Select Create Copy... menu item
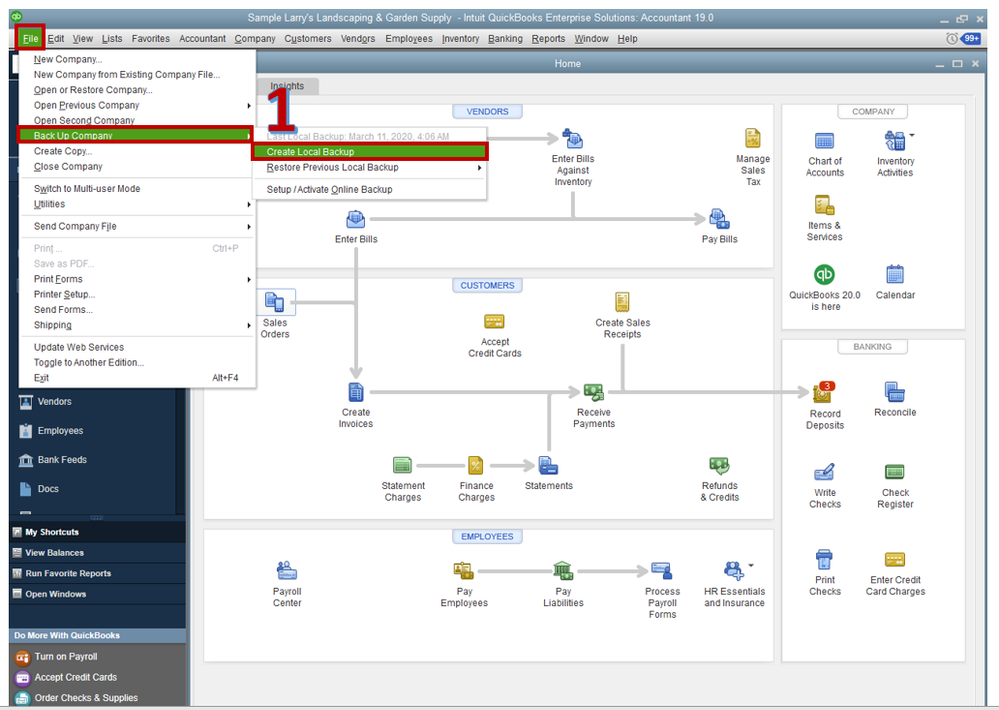The height and width of the screenshot is (710, 999). tap(137, 151)
